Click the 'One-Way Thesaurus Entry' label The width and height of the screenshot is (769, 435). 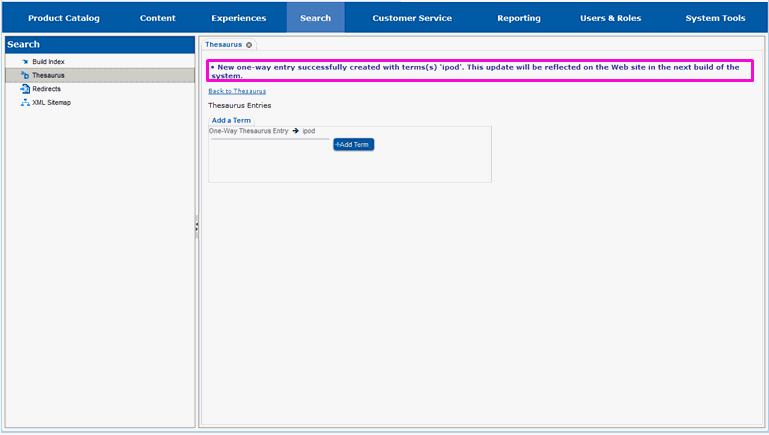click(x=249, y=131)
